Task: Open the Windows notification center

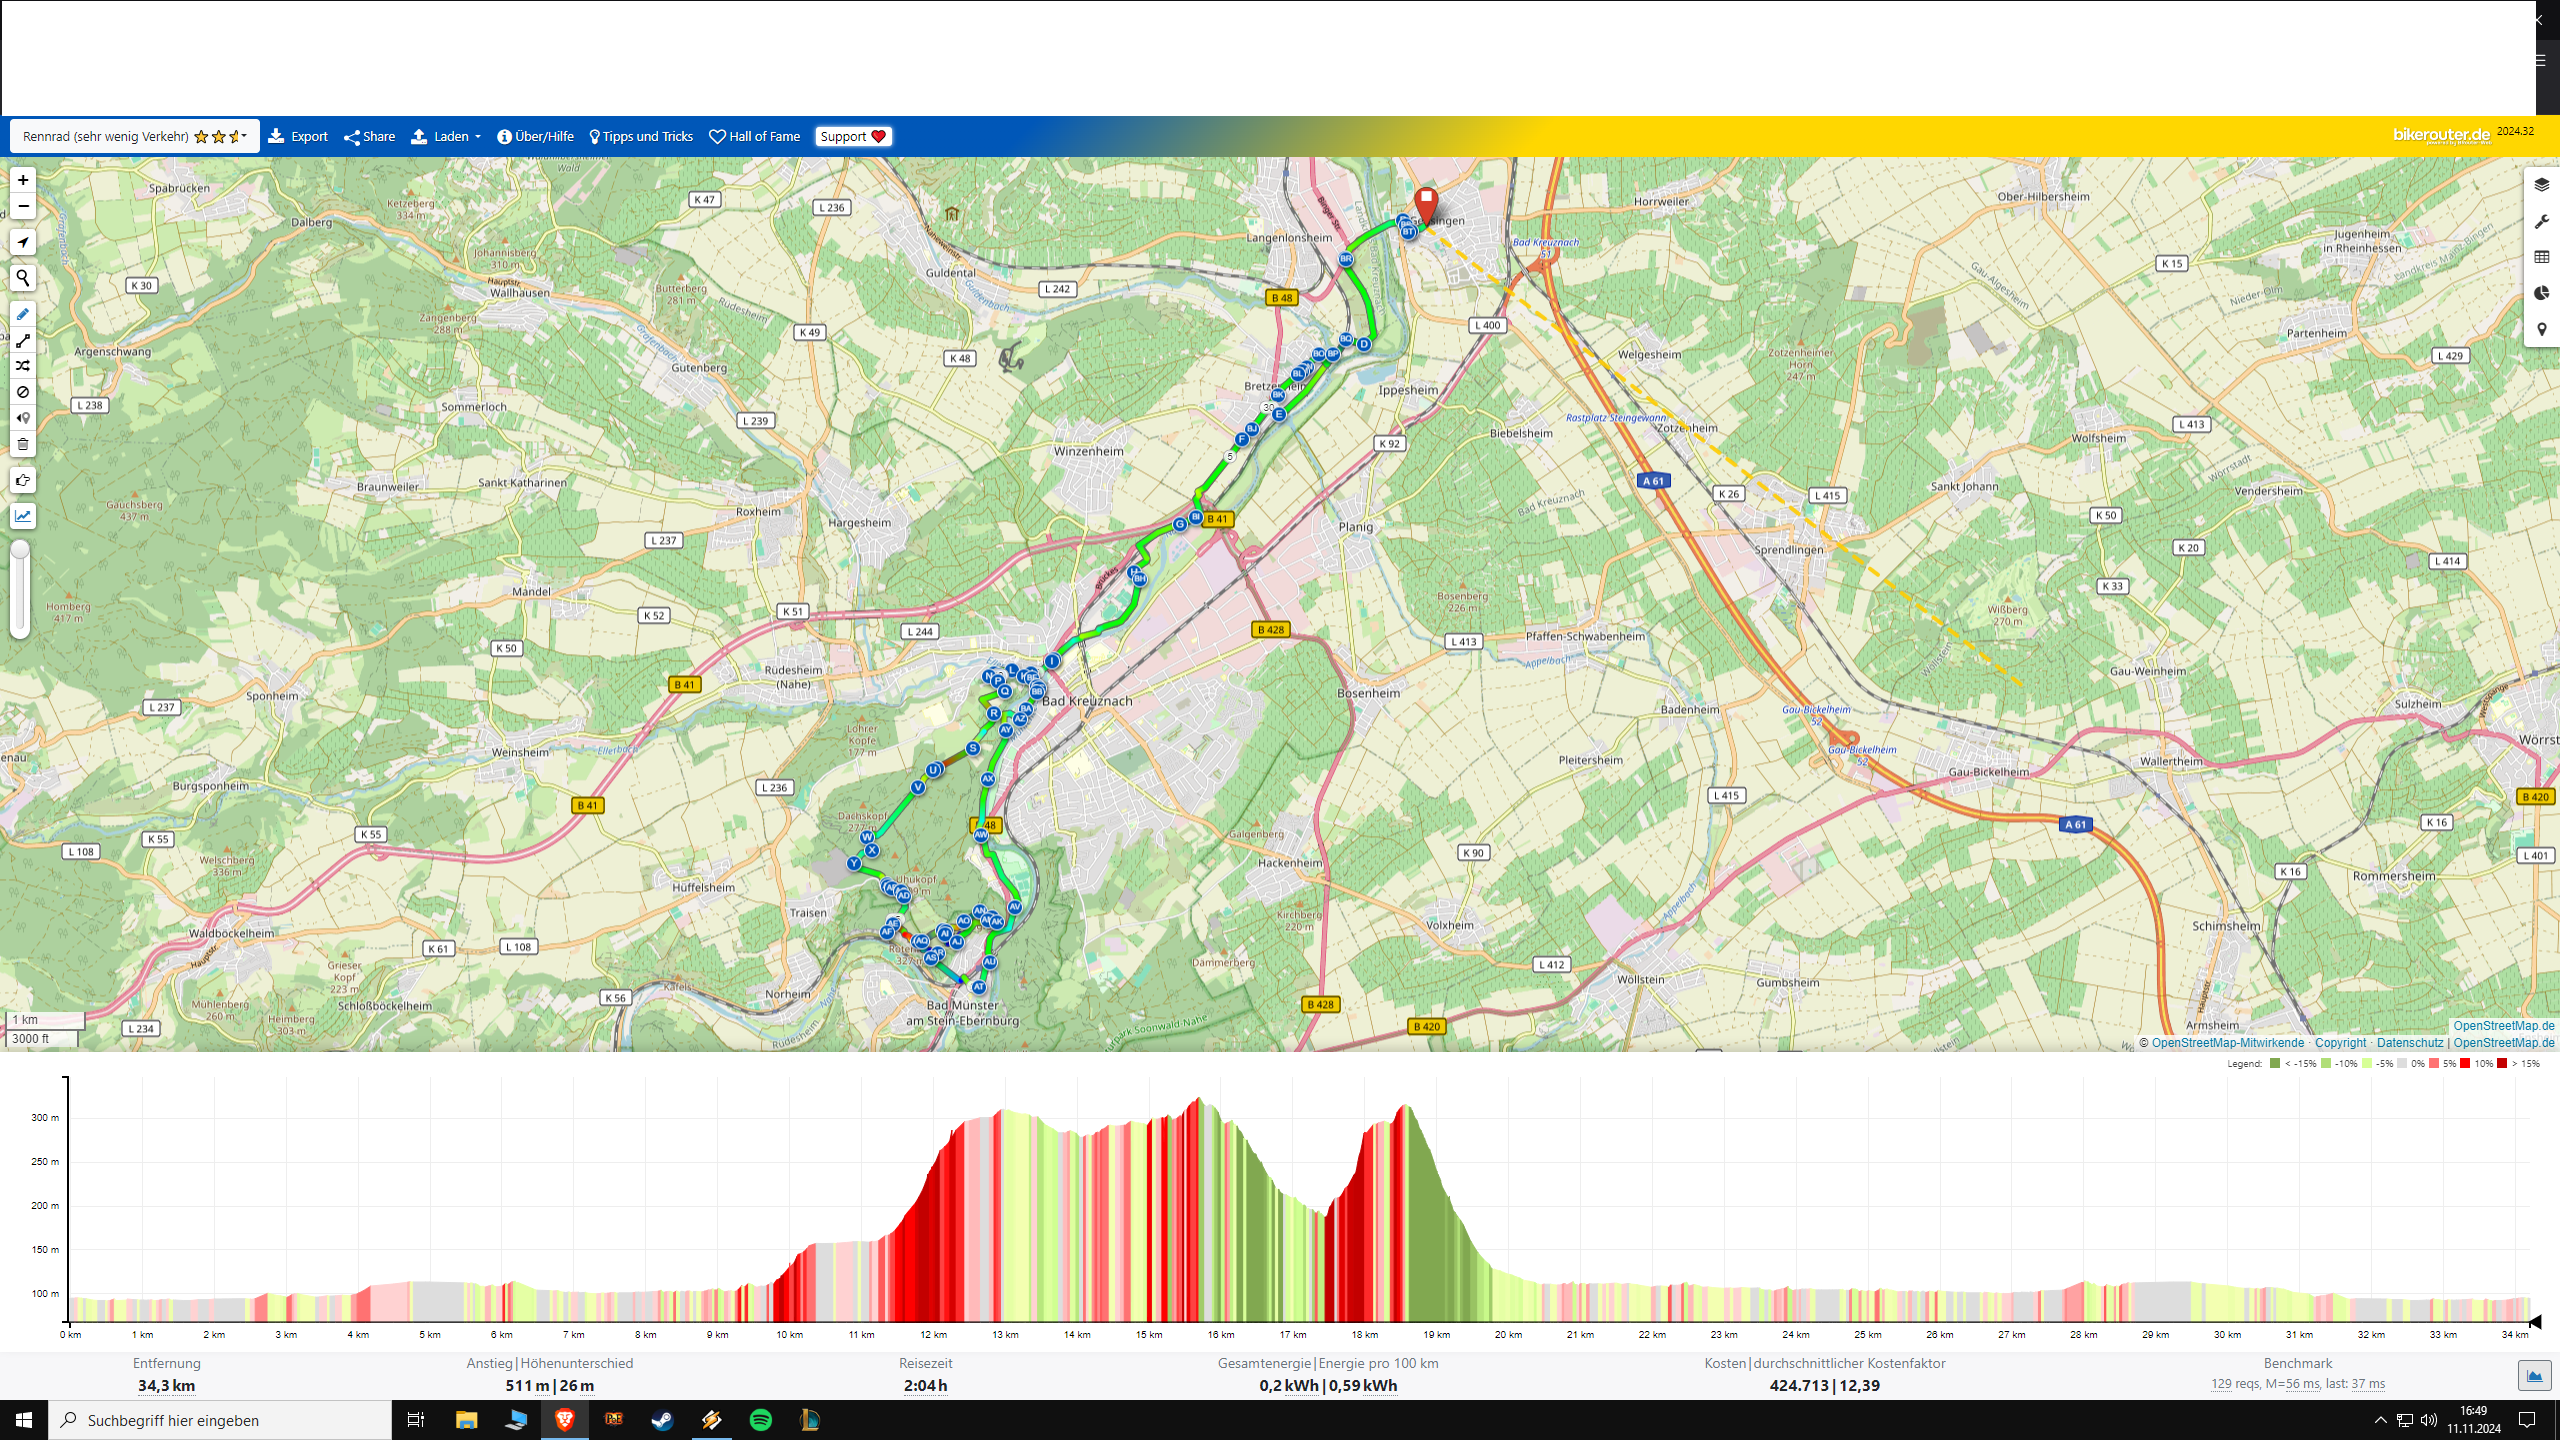Action: pos(2527,1420)
